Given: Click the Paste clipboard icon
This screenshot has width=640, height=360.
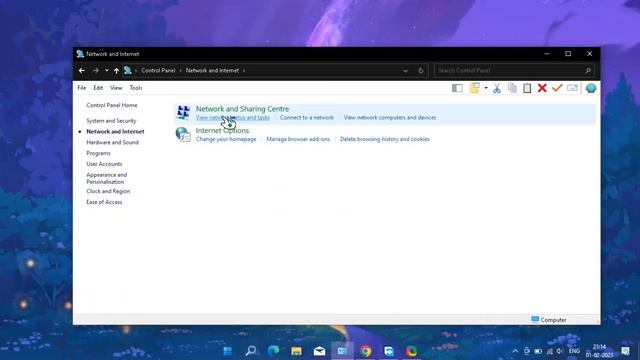Looking at the screenshot, I should (527, 88).
